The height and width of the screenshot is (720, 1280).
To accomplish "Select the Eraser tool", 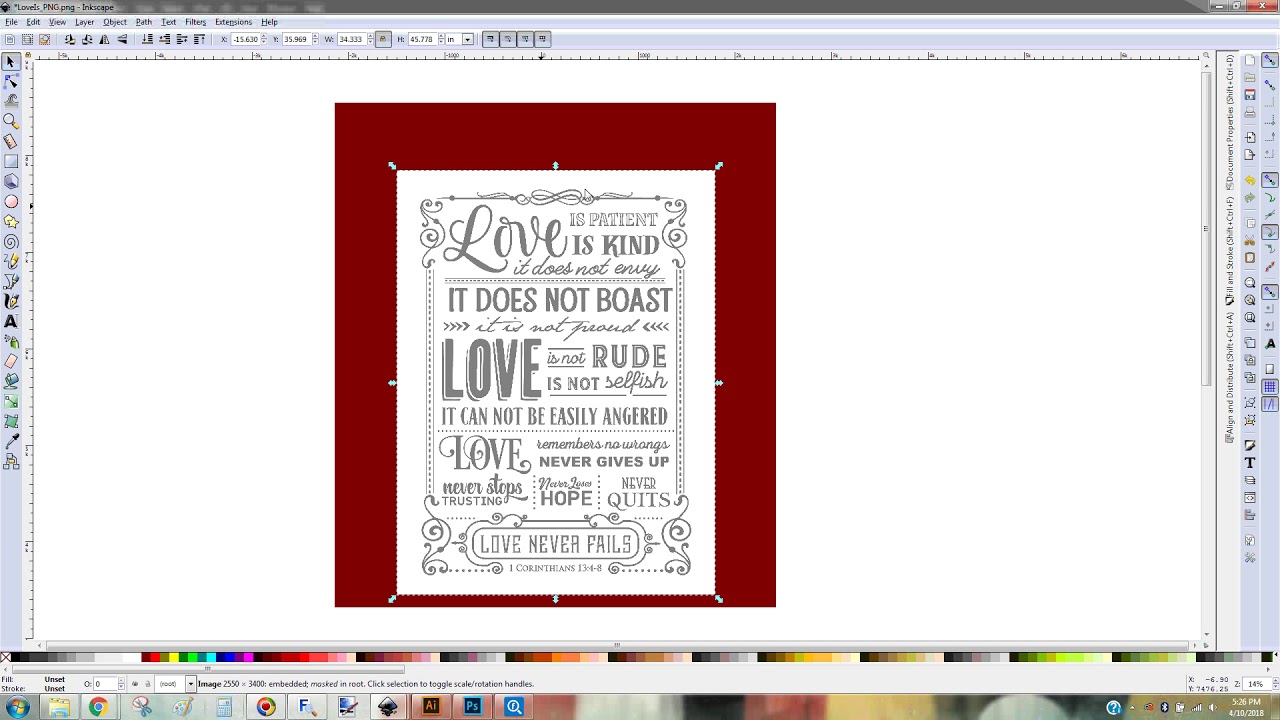I will pos(11,361).
